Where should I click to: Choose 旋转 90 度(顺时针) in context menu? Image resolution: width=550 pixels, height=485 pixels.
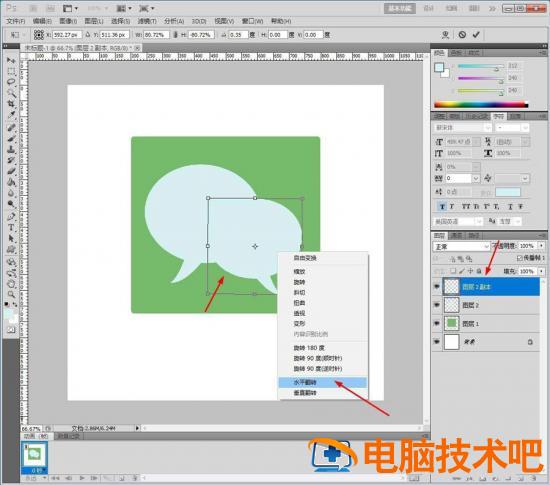tap(323, 358)
